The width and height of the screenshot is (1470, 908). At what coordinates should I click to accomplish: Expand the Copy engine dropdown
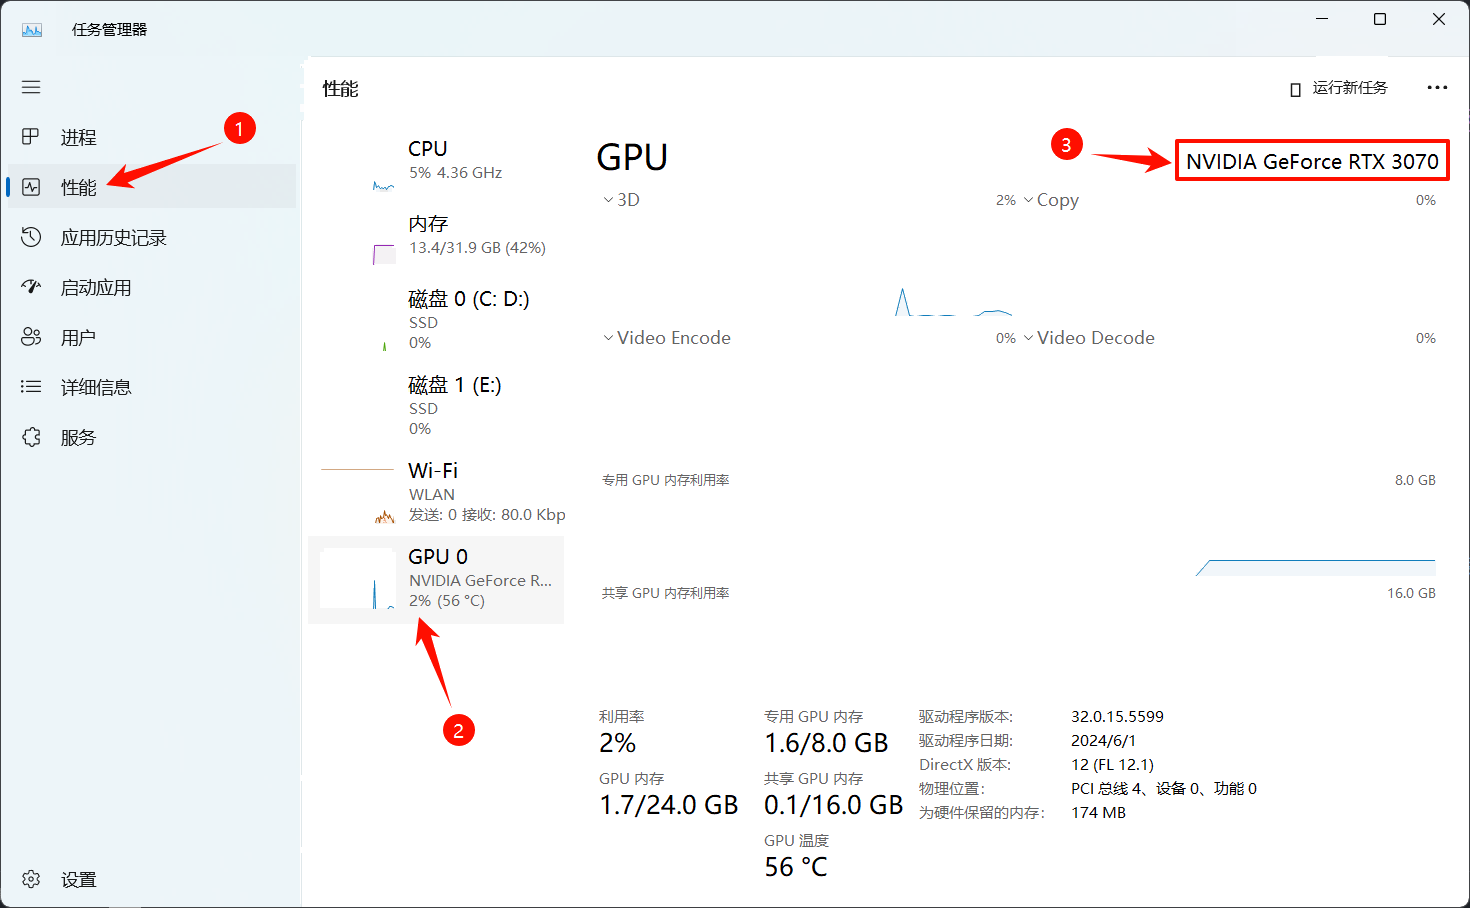point(1051,200)
